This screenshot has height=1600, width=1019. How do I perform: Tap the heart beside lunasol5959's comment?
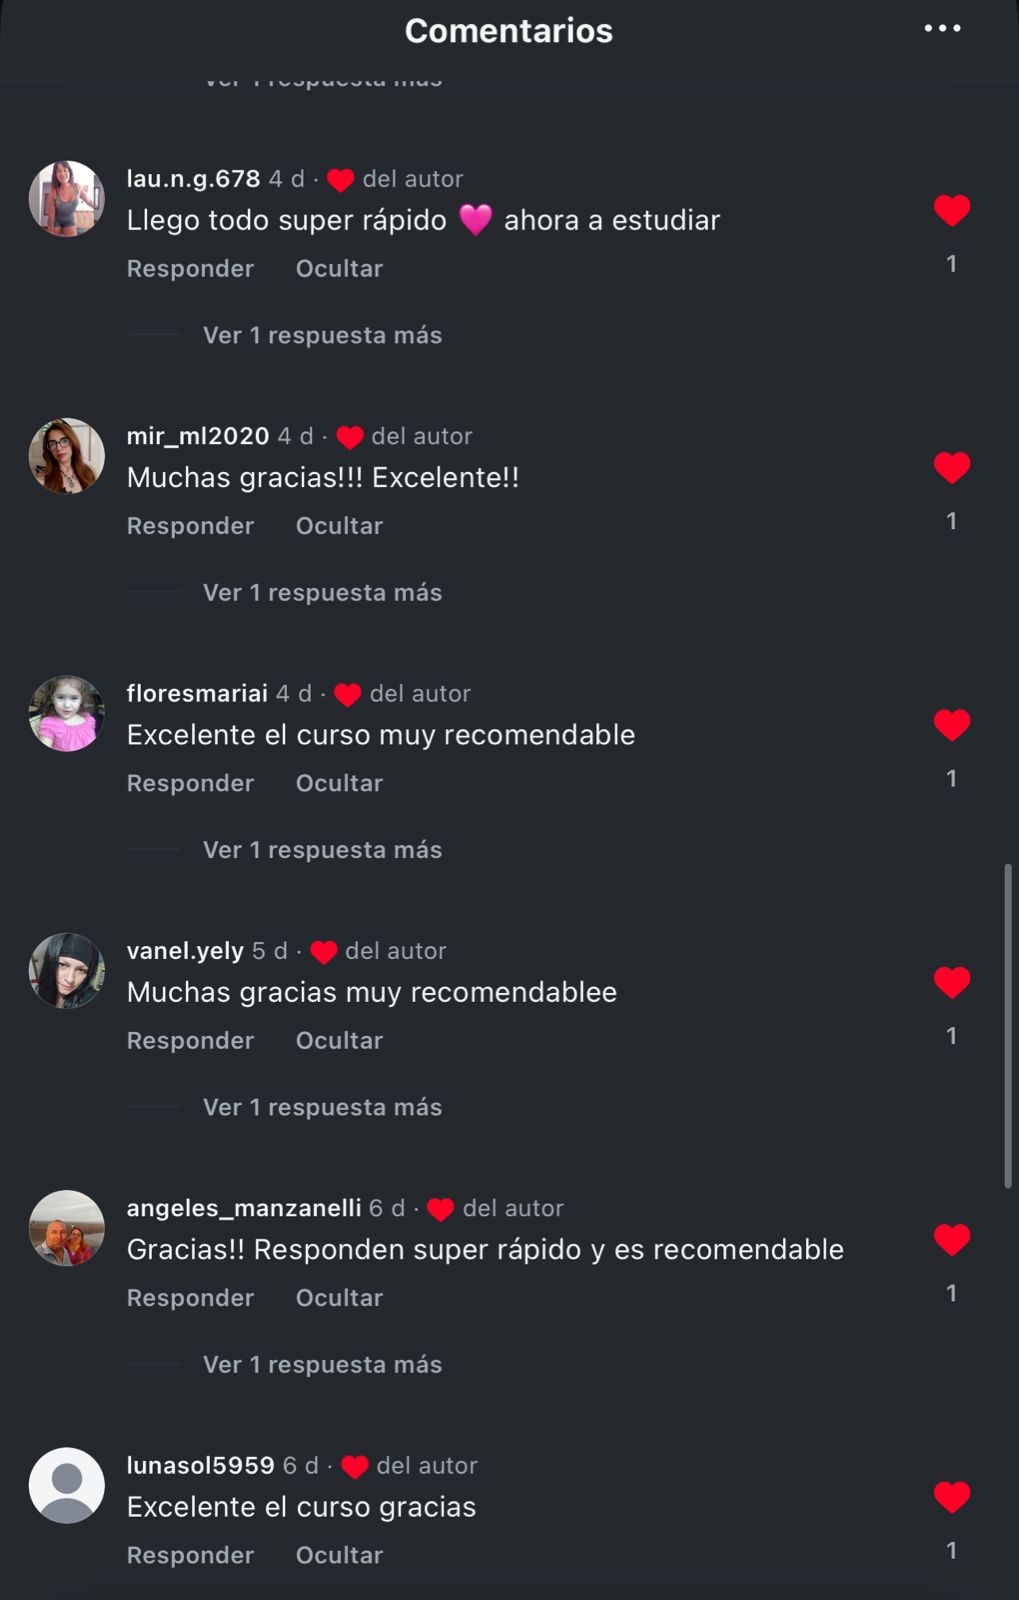pyautogui.click(x=952, y=1497)
